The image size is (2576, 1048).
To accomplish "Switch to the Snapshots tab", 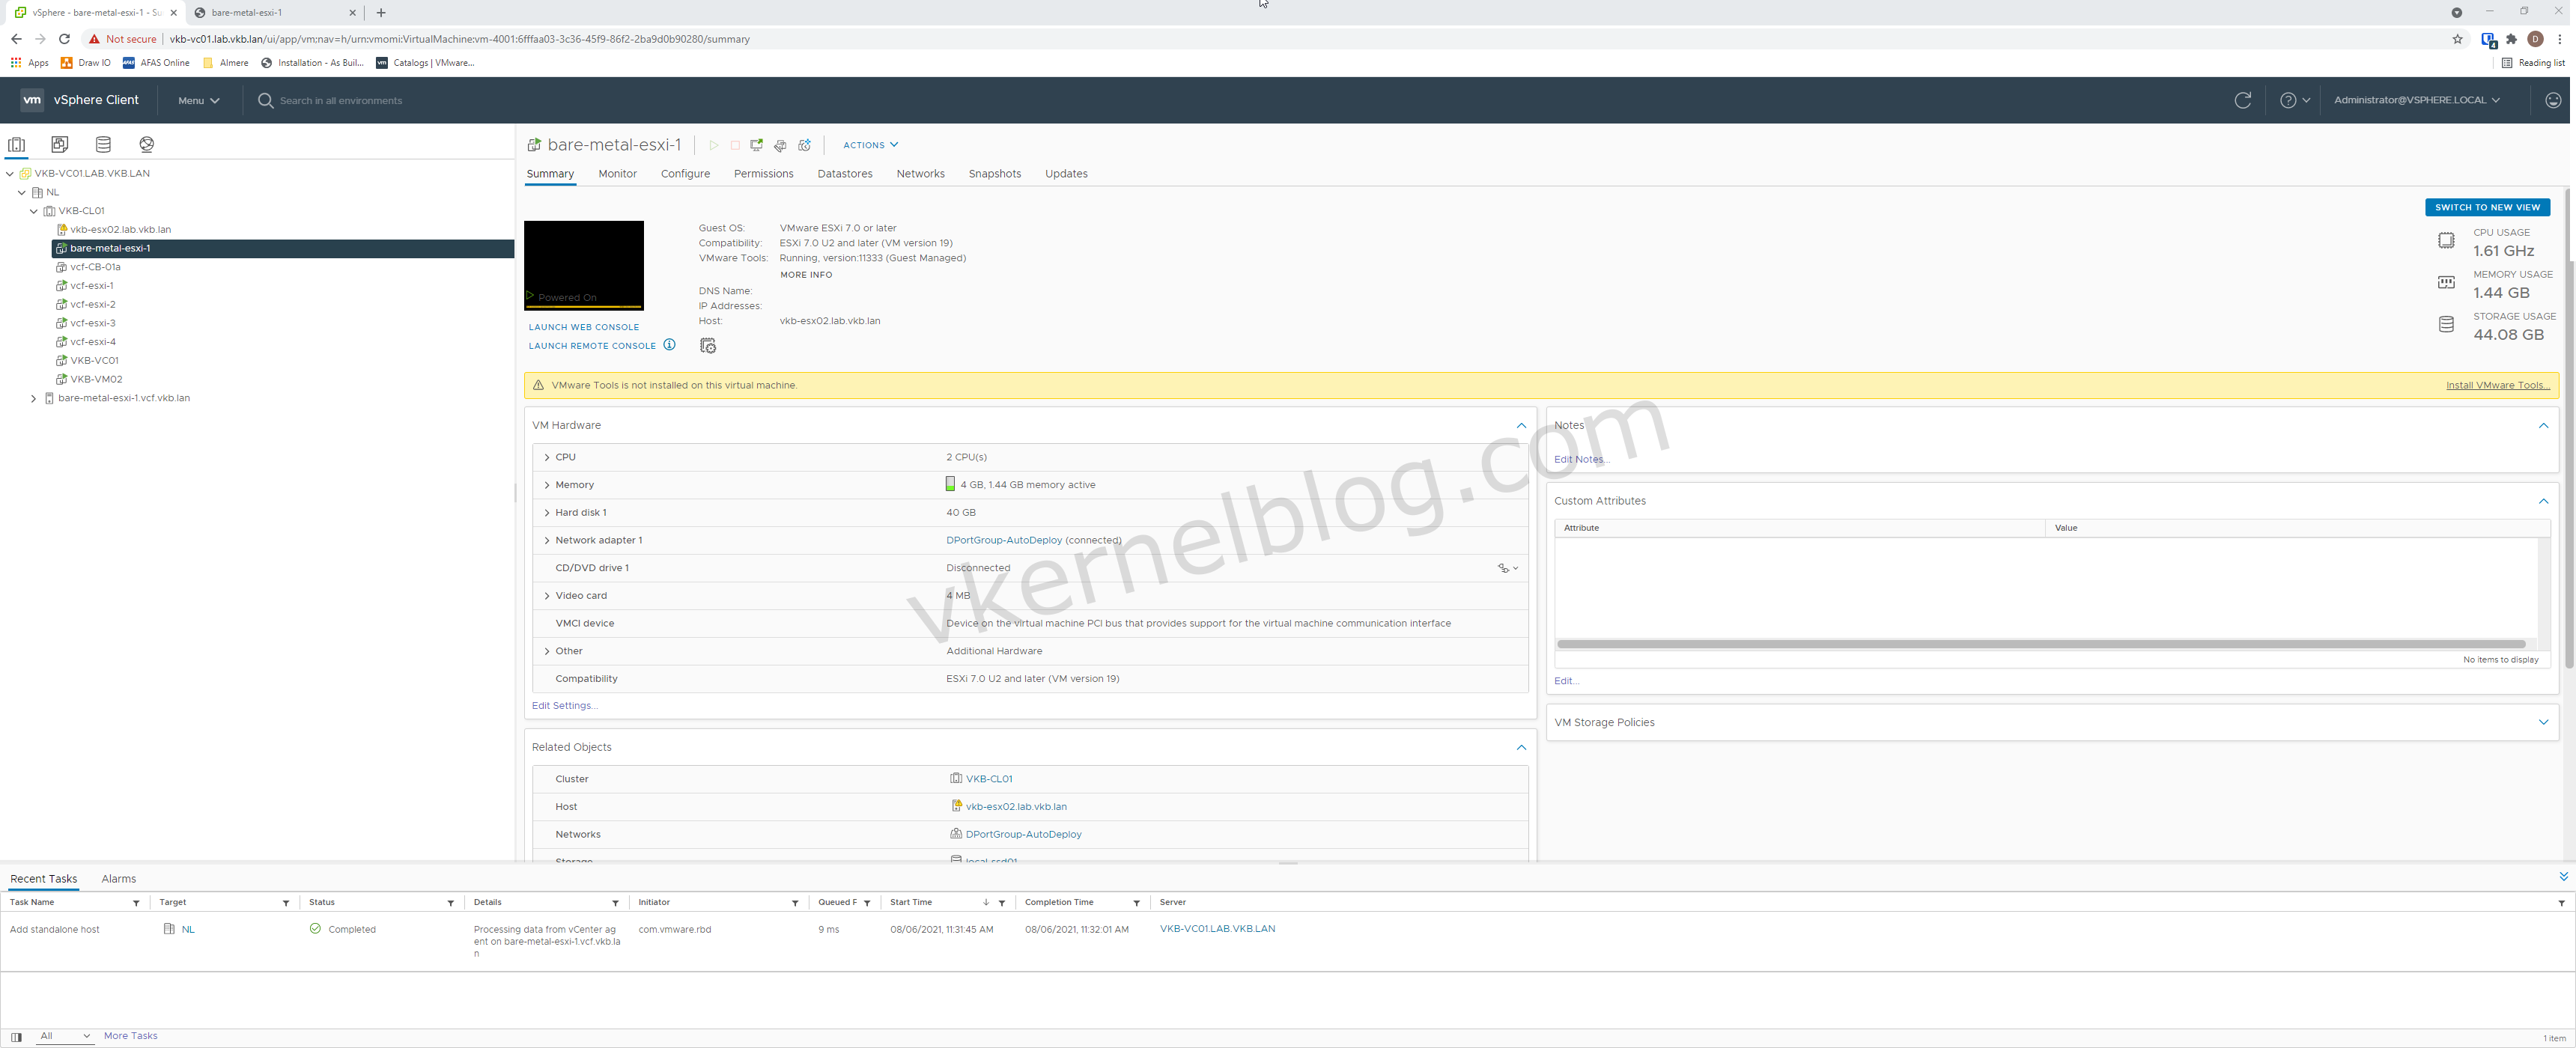I will tap(994, 174).
